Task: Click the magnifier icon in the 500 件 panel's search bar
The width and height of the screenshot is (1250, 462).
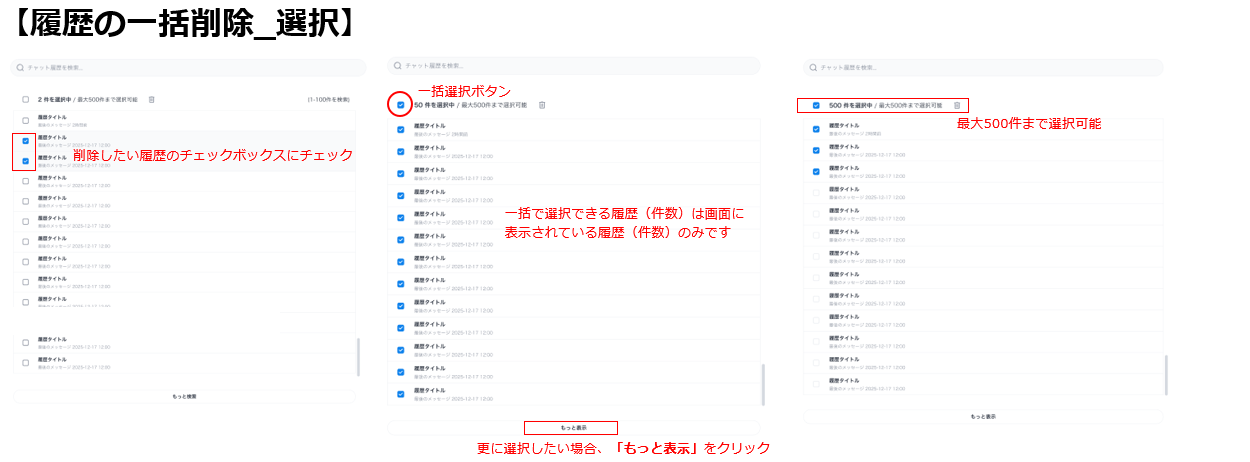Action: 813,67
